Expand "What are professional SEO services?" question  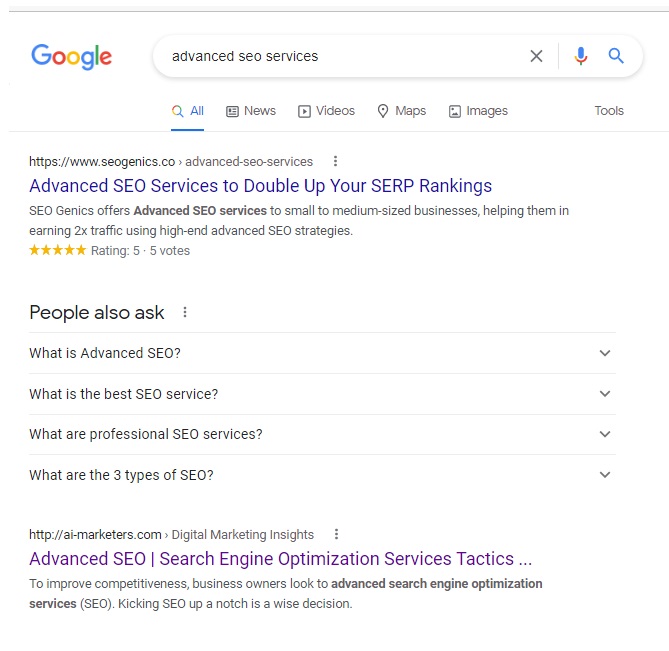point(604,434)
